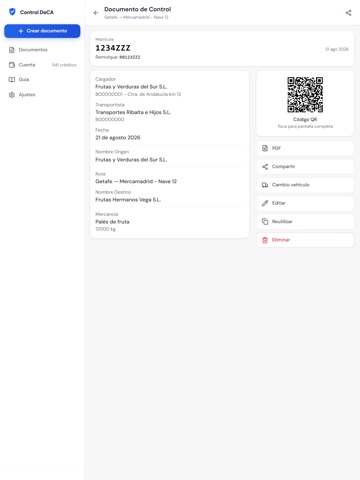
Task: Click the Crear documento button
Action: [x=42, y=31]
